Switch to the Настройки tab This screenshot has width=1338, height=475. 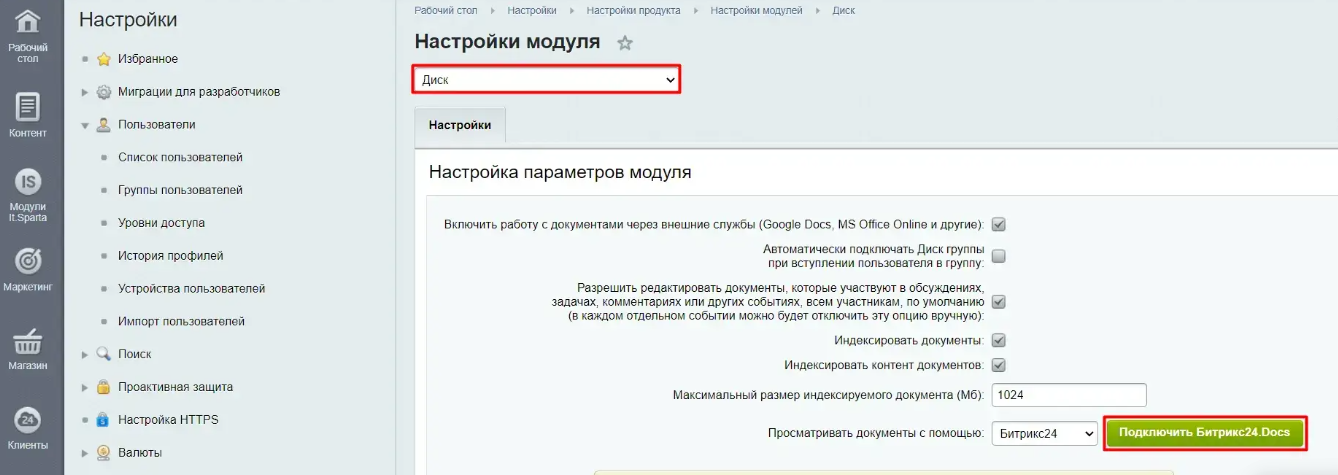(460, 125)
